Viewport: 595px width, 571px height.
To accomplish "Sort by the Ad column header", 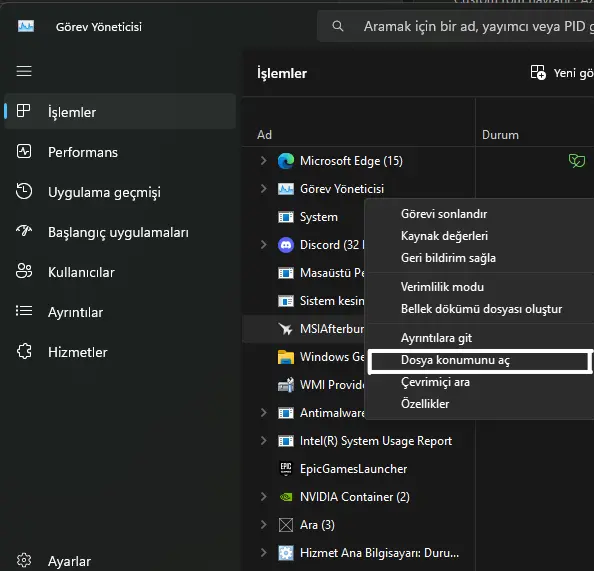I will 264,135.
